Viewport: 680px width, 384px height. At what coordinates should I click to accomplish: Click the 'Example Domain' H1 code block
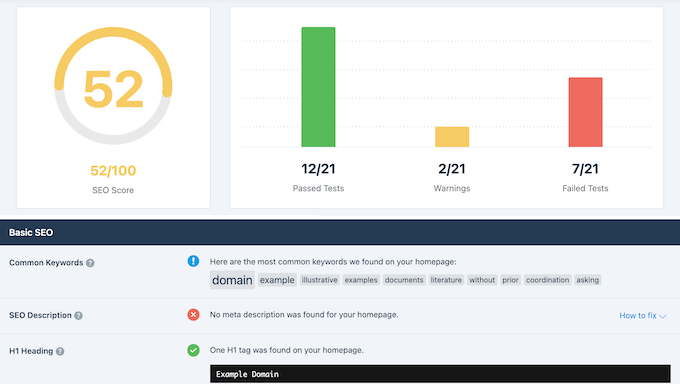click(440, 374)
